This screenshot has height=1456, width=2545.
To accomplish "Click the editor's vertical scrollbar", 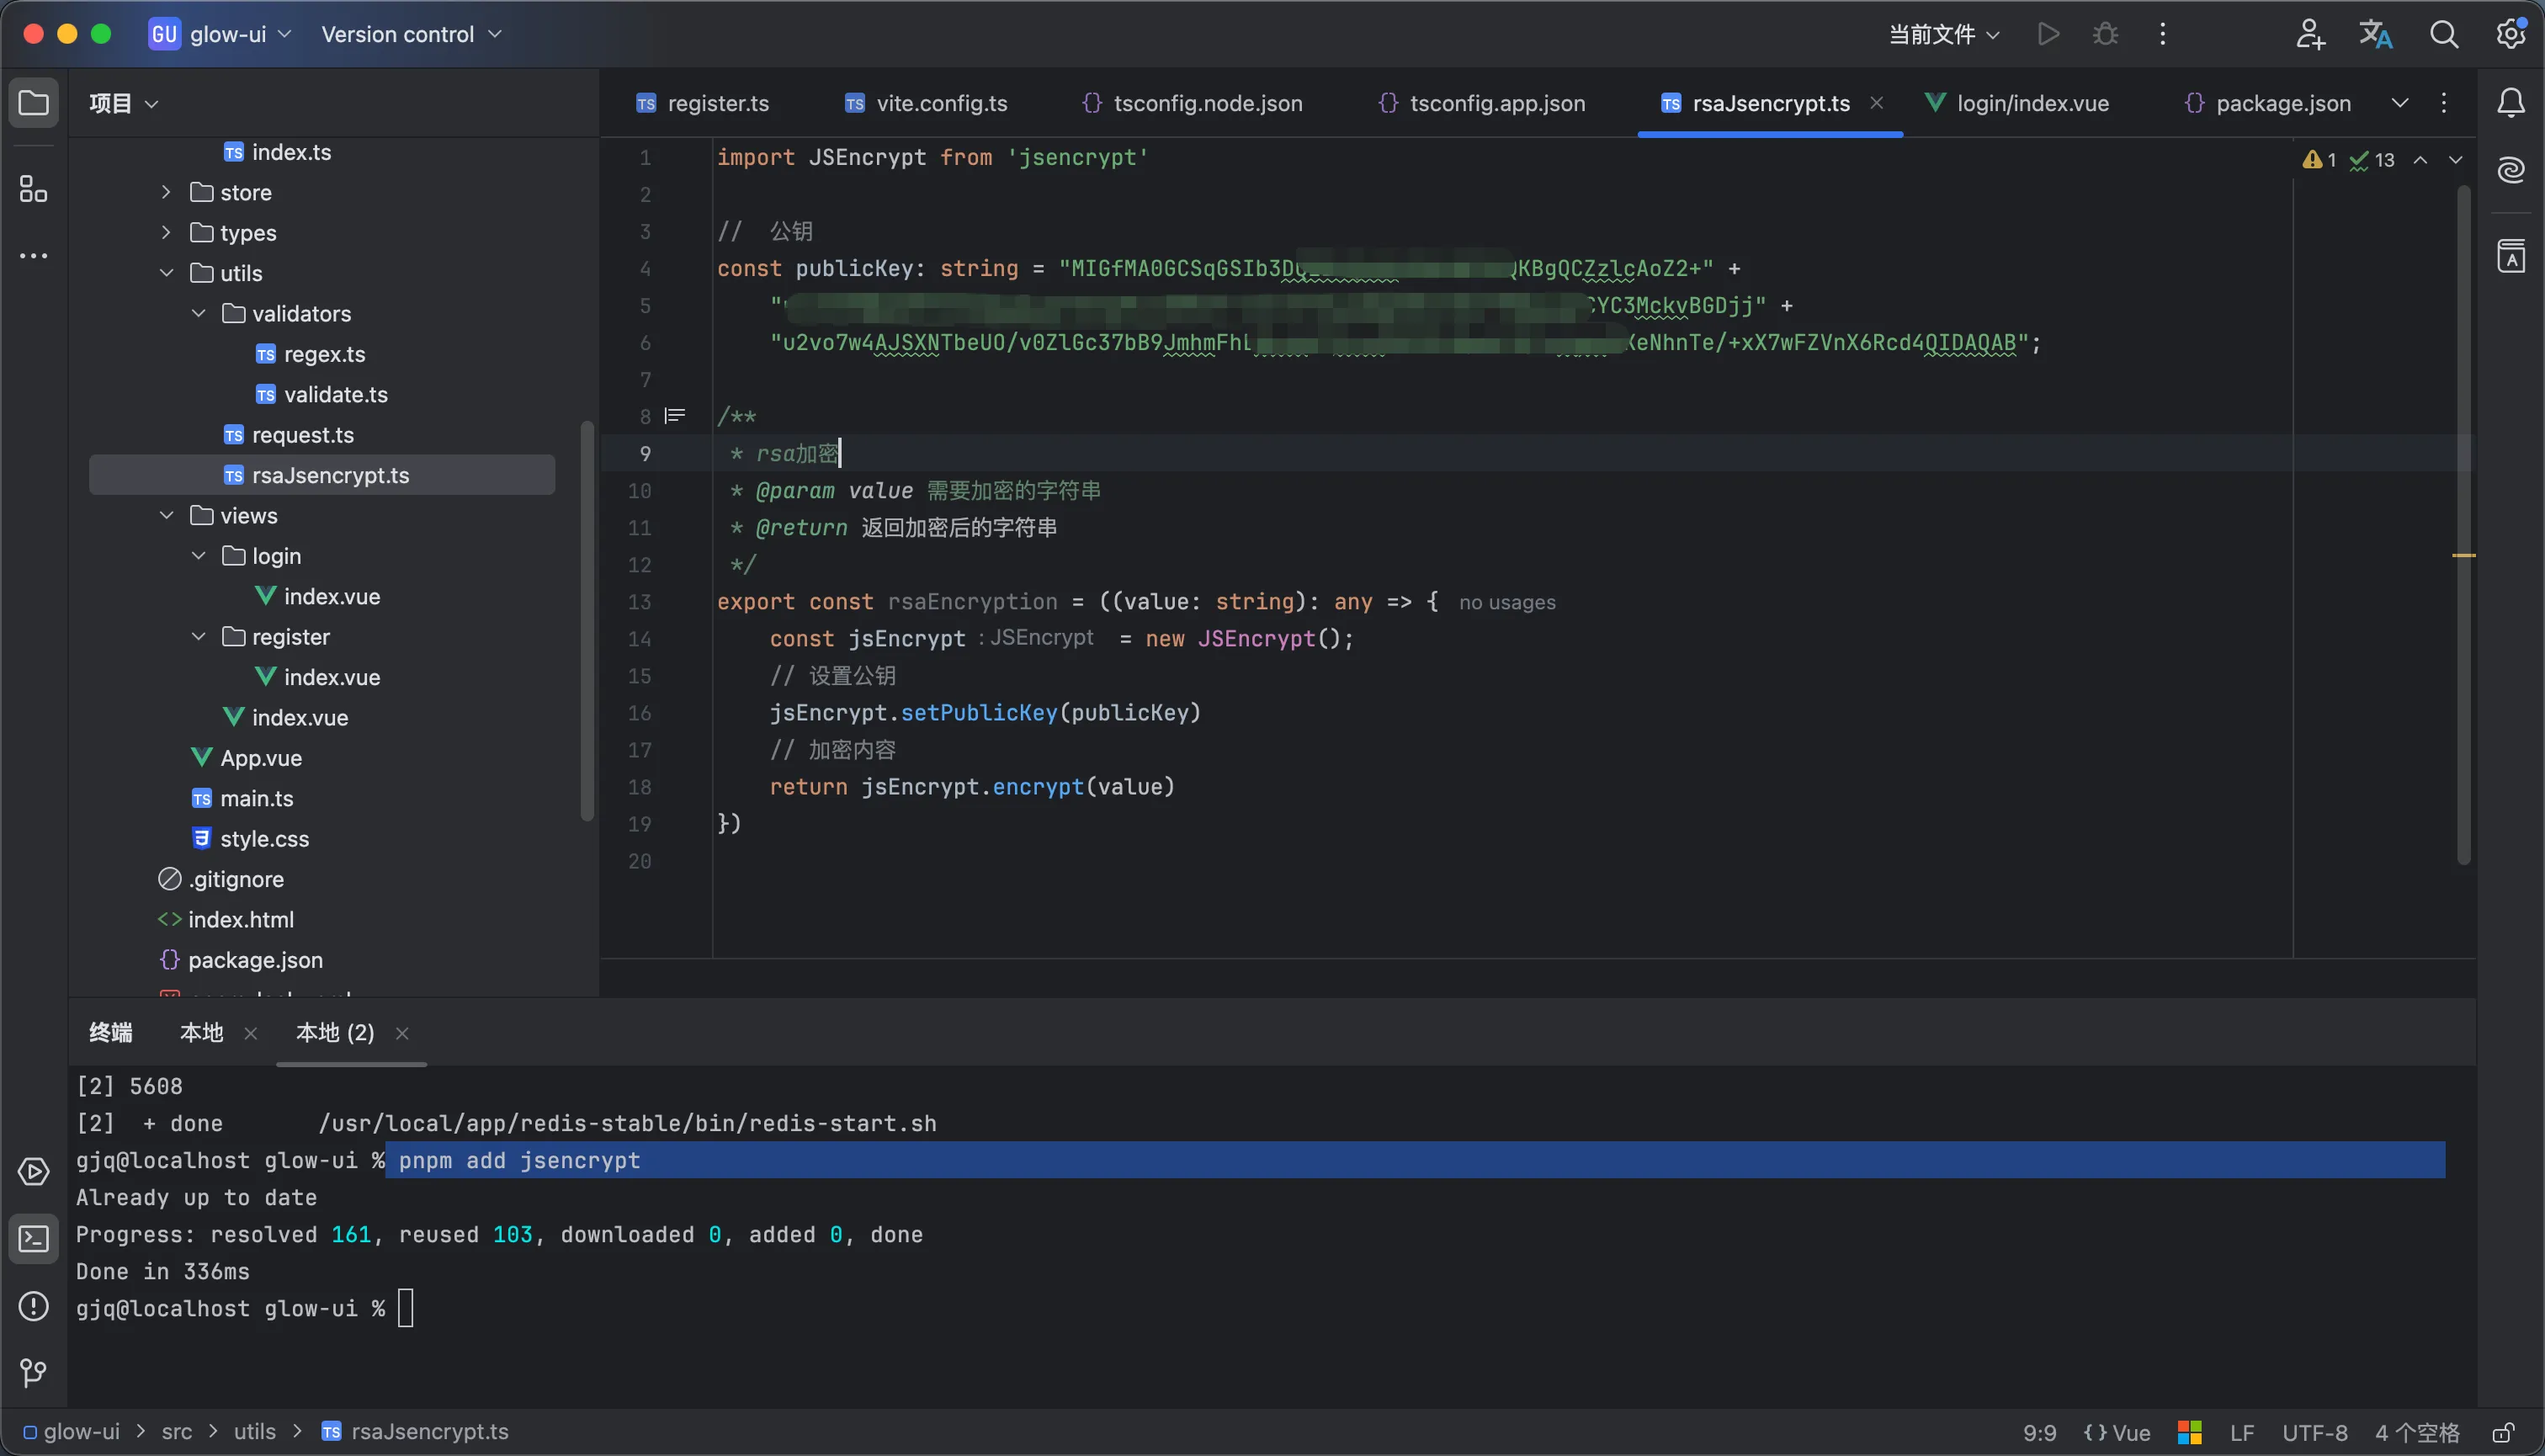I will [x=2463, y=500].
